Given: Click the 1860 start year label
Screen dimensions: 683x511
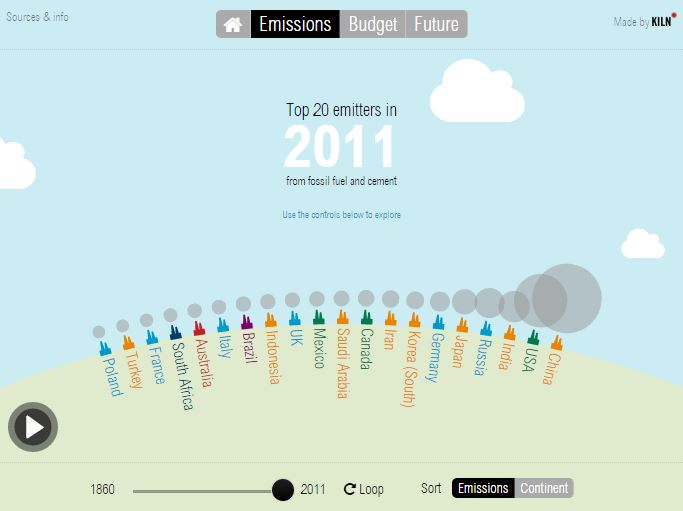Looking at the screenshot, I should [x=102, y=489].
